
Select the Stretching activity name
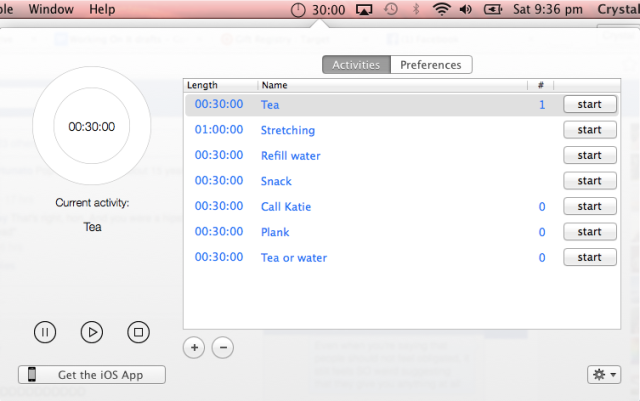coord(288,130)
